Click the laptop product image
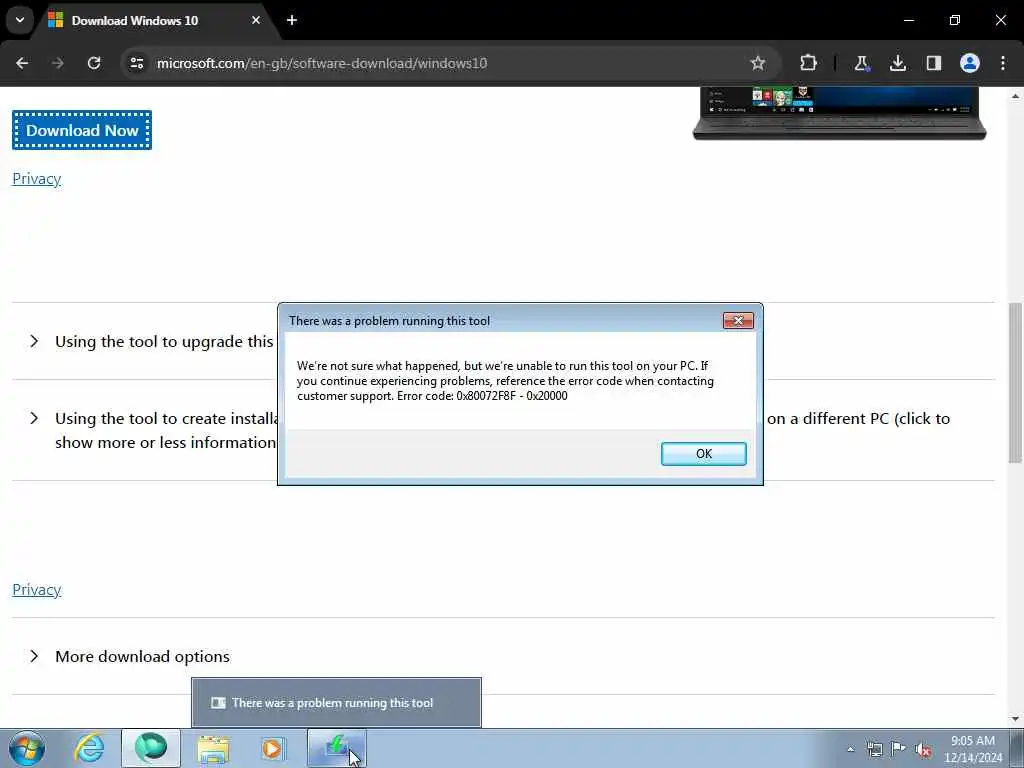1024x768 pixels. (x=839, y=113)
